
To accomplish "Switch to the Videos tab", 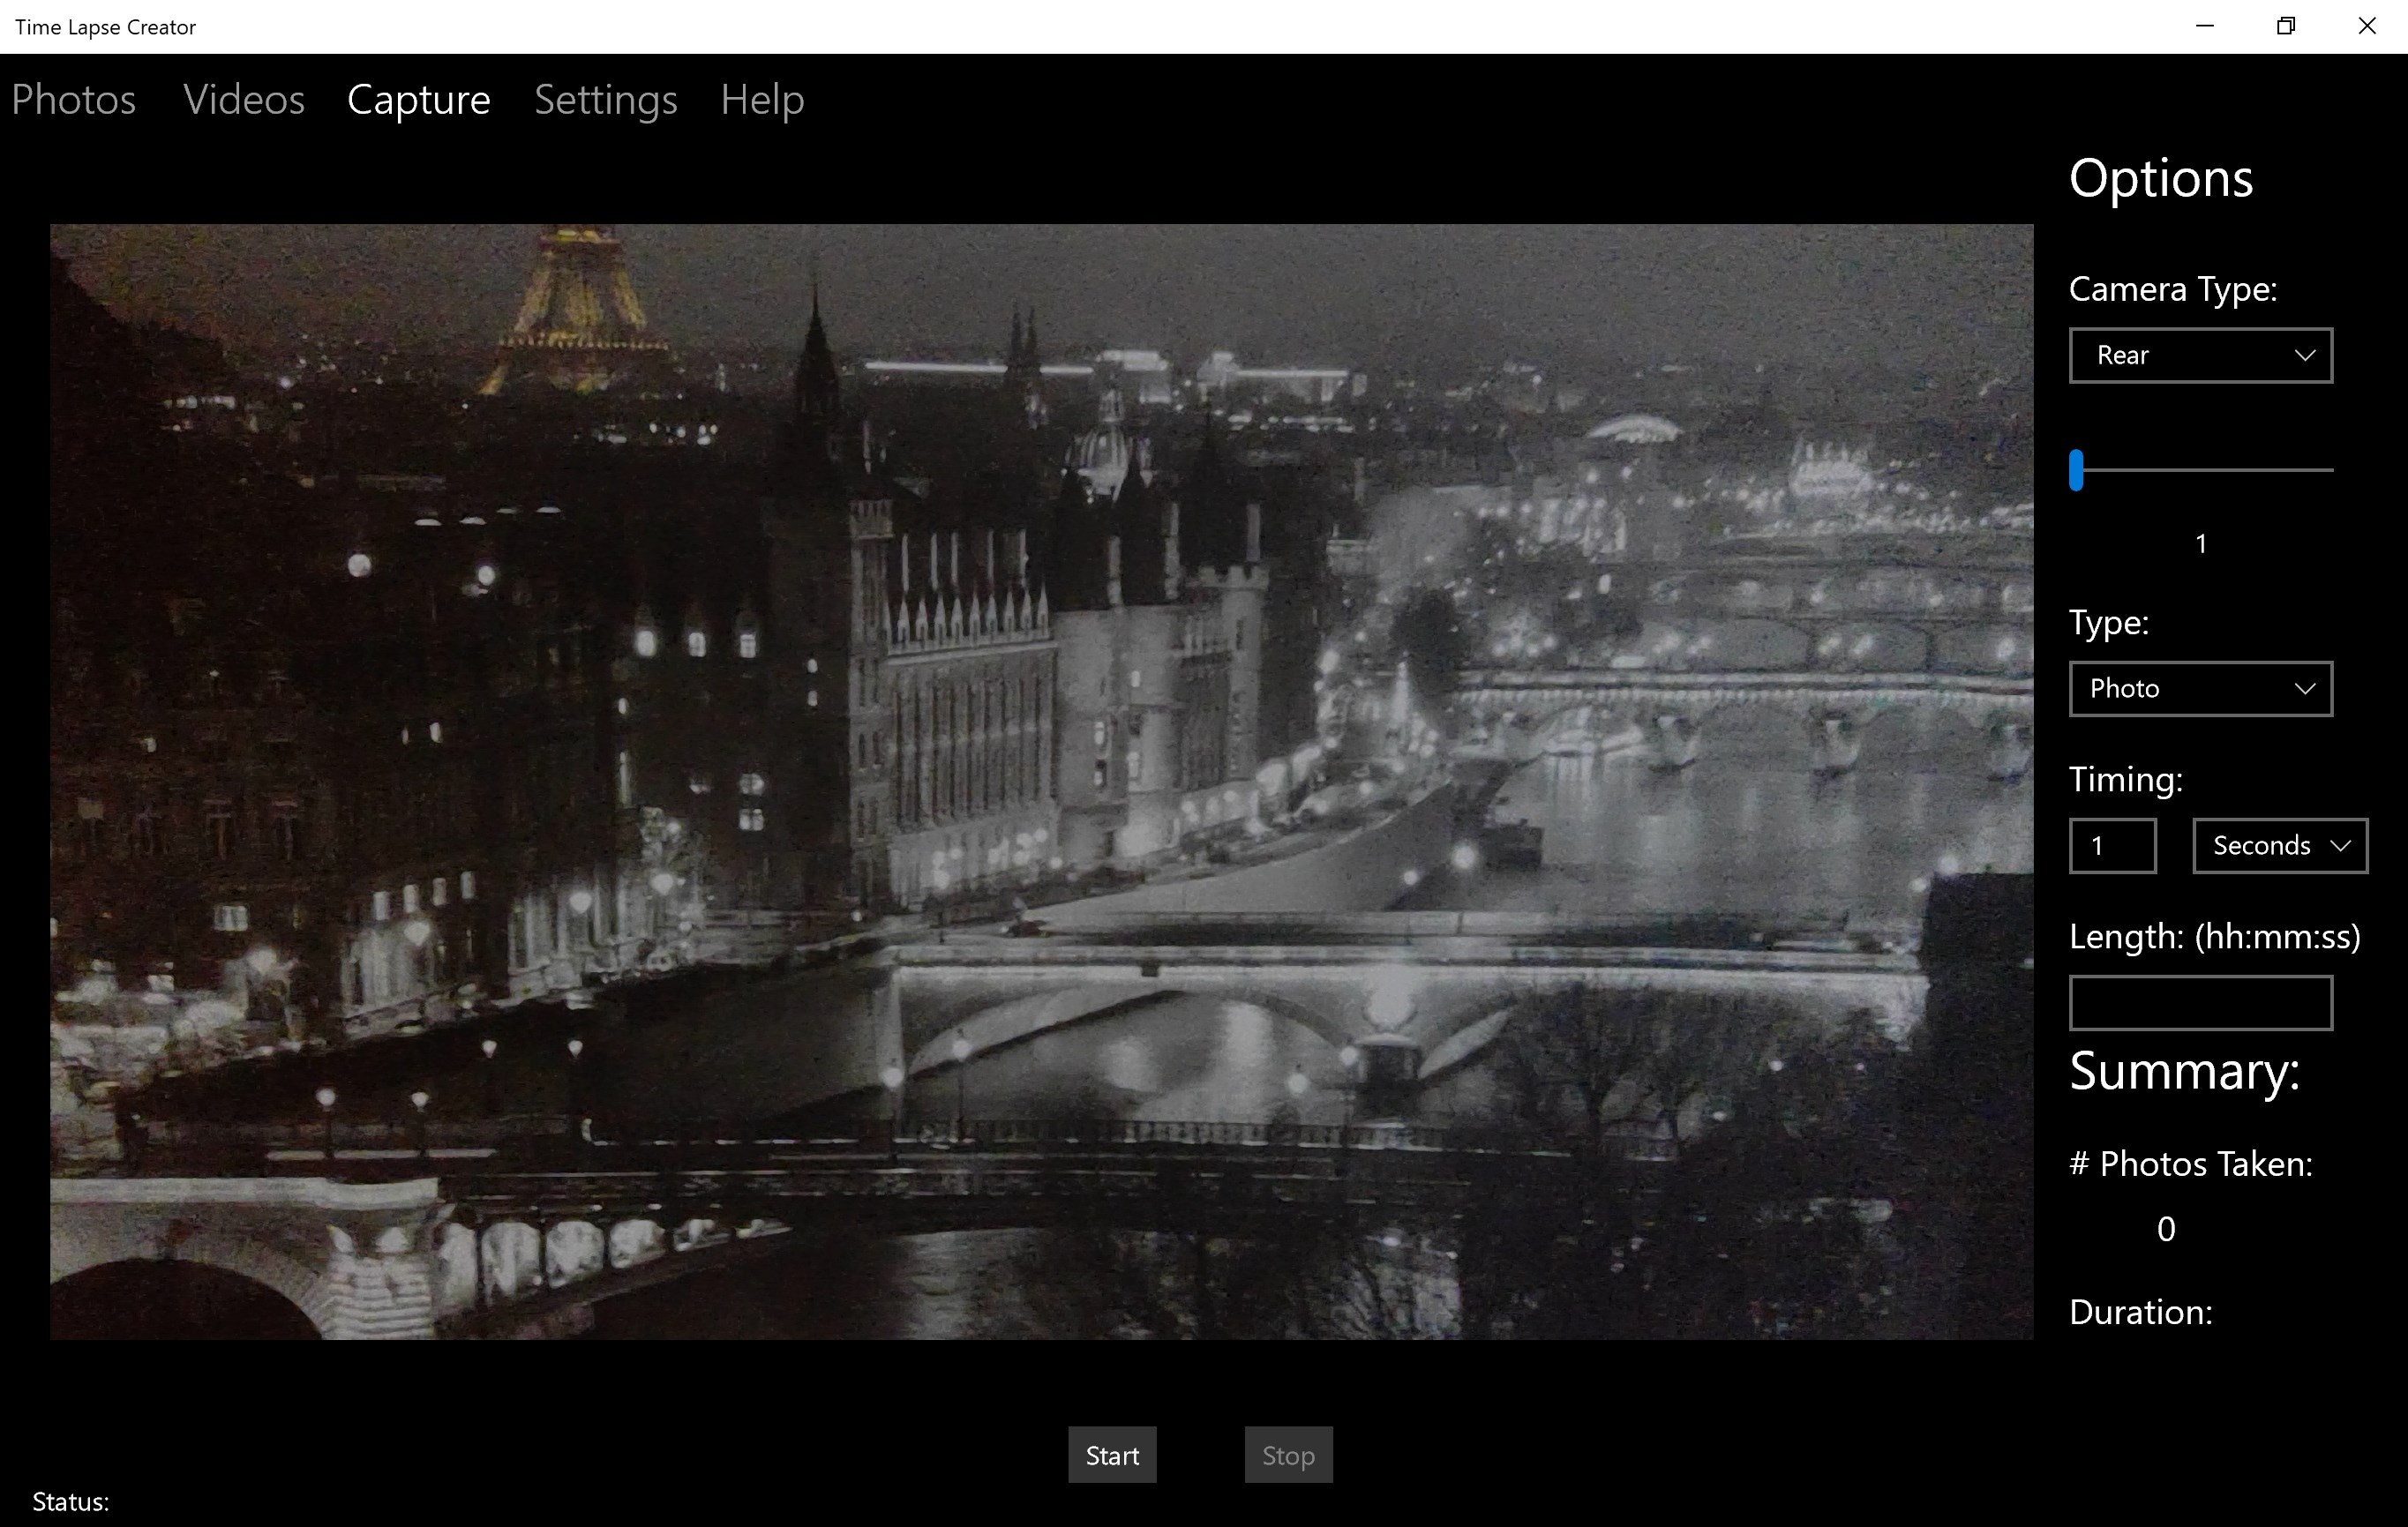I will [x=243, y=100].
